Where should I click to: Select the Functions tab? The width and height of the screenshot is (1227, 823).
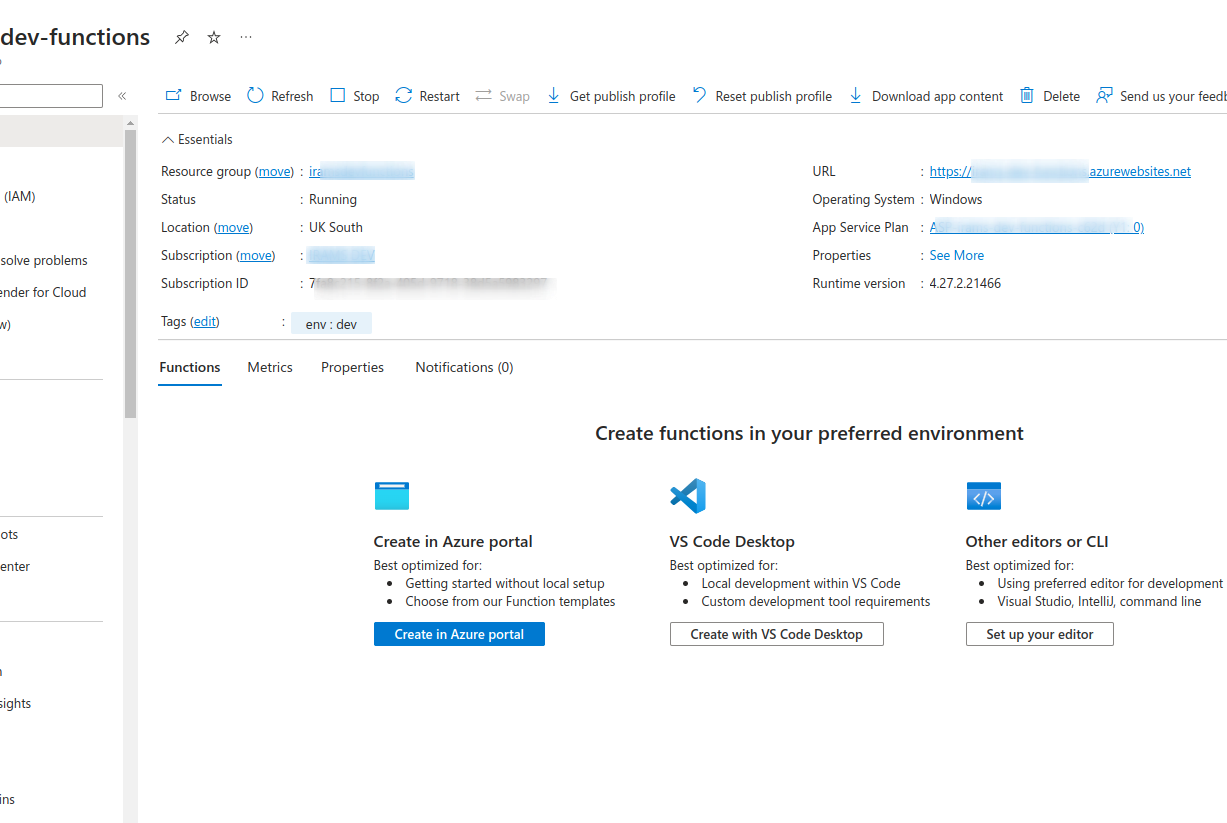[x=190, y=368]
